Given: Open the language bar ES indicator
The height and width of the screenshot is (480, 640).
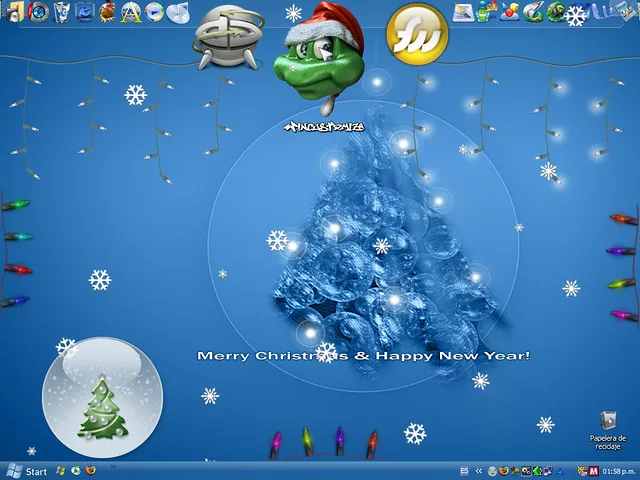Looking at the screenshot, I should click(464, 471).
